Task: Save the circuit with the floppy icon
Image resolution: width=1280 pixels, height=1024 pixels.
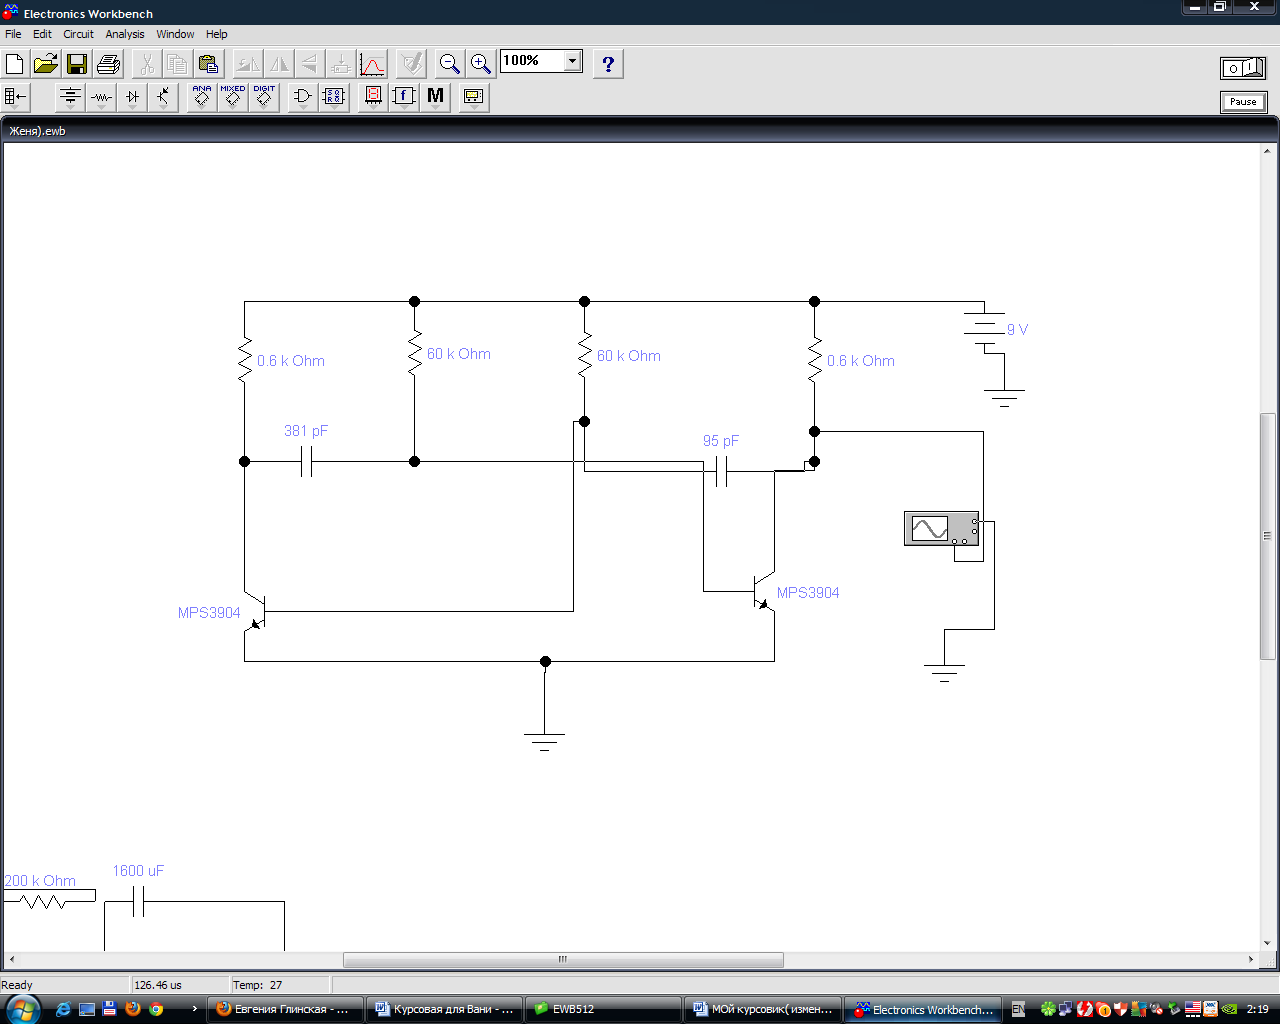Action: click(x=77, y=65)
